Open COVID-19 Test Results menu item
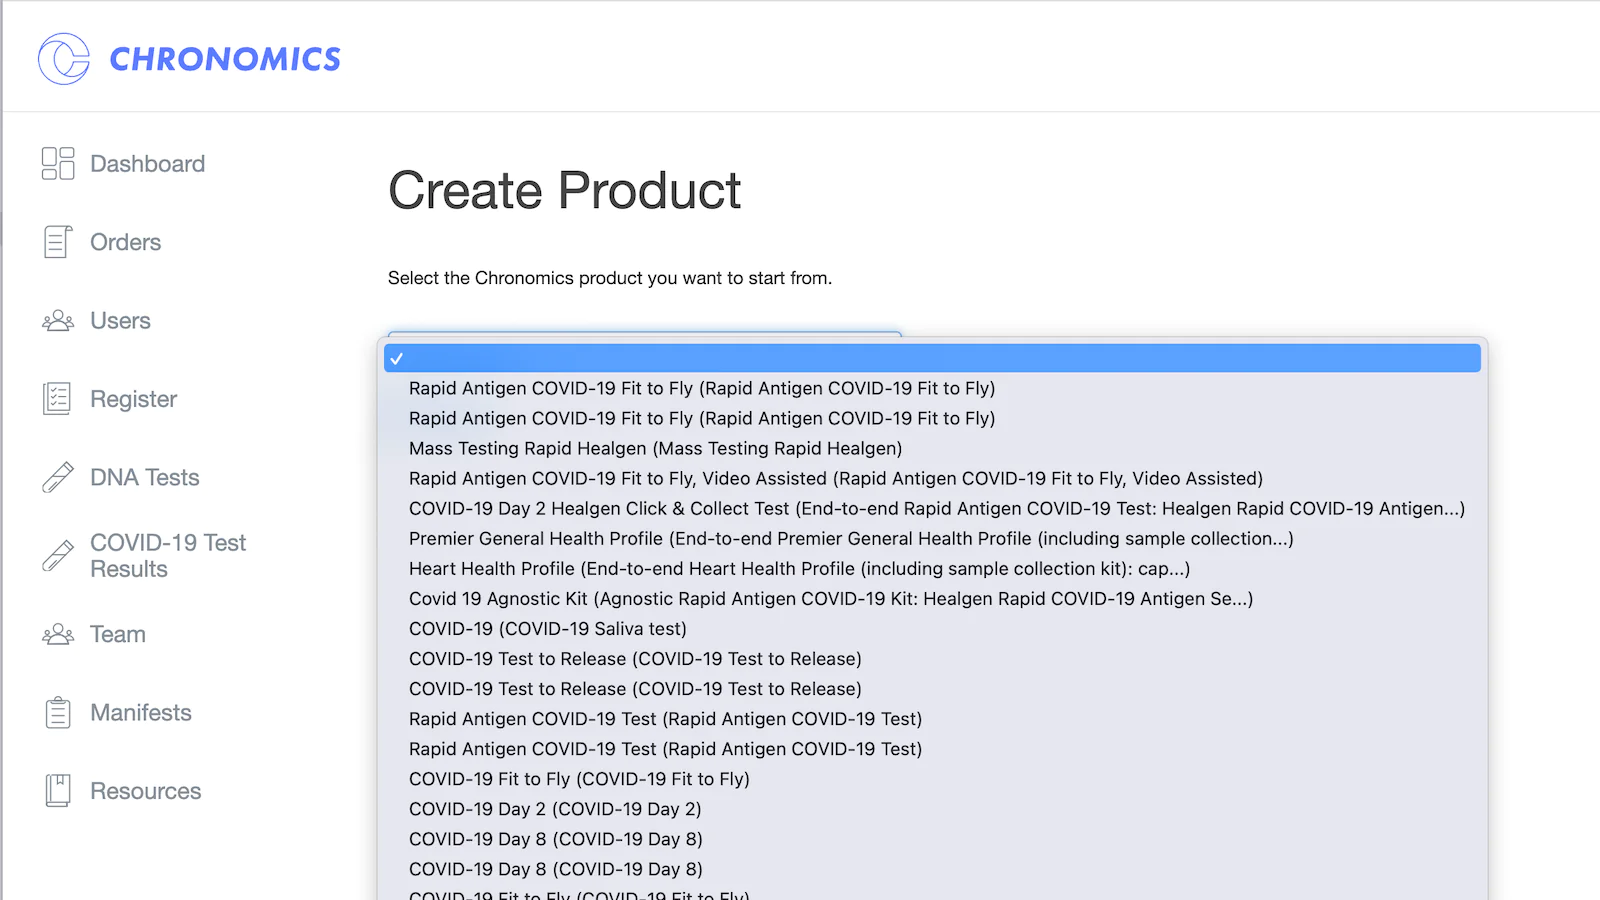Image resolution: width=1600 pixels, height=900 pixels. tap(167, 555)
